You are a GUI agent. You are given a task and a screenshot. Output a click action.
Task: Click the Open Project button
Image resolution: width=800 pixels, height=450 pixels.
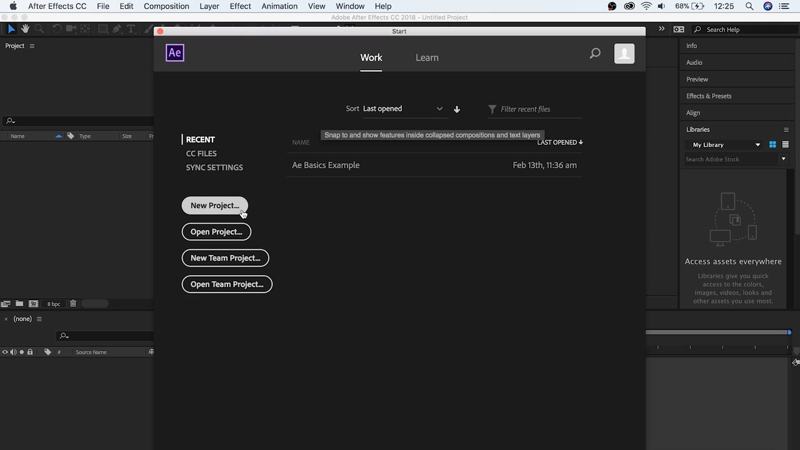[x=216, y=232]
